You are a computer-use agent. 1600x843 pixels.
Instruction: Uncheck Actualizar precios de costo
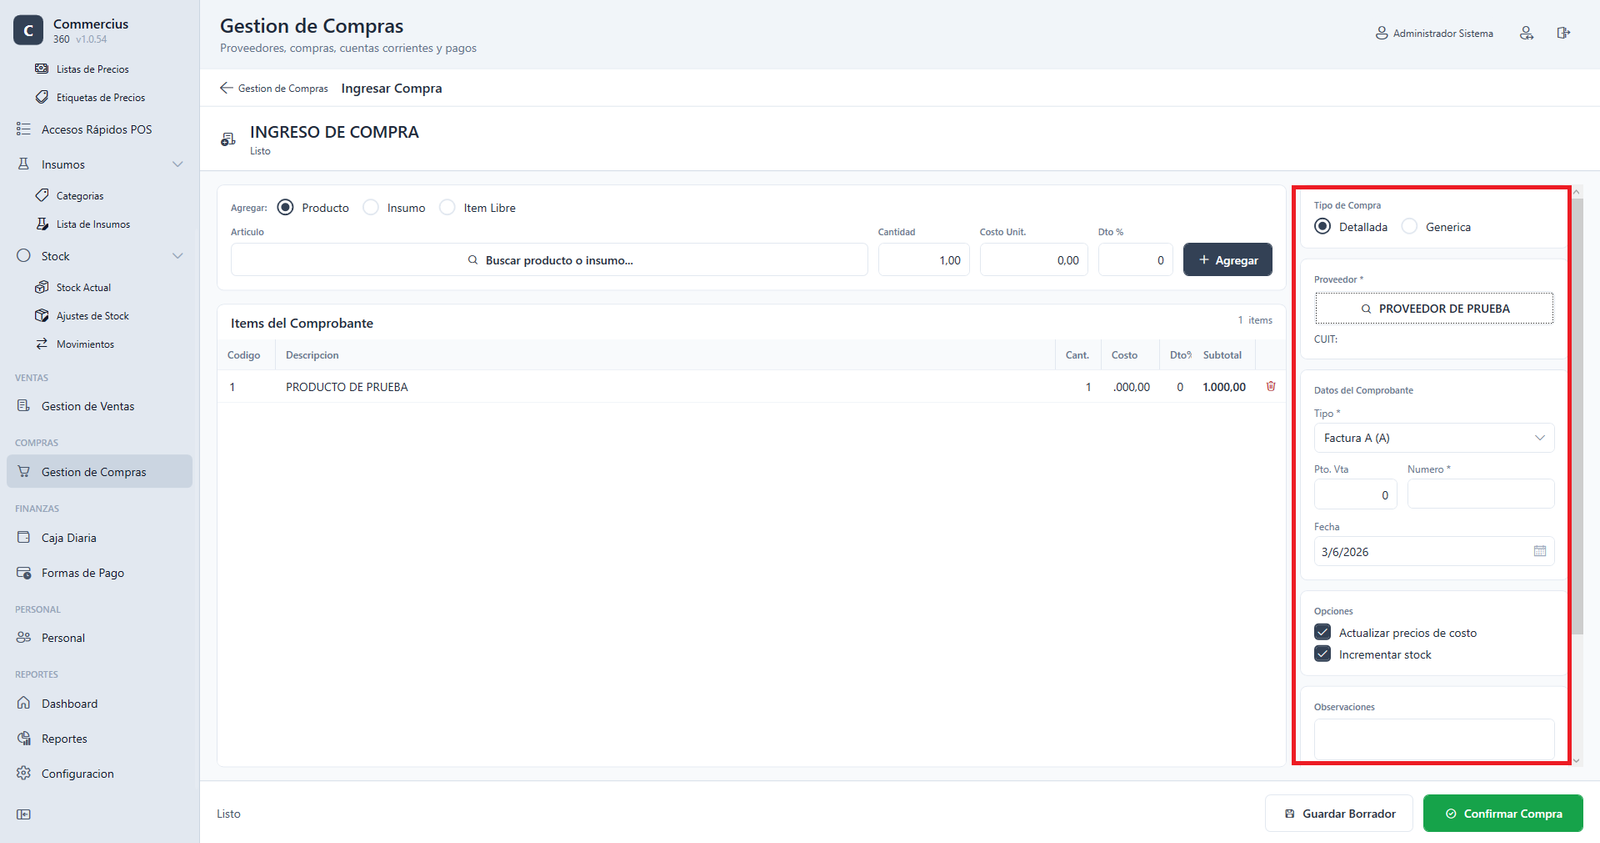point(1323,632)
